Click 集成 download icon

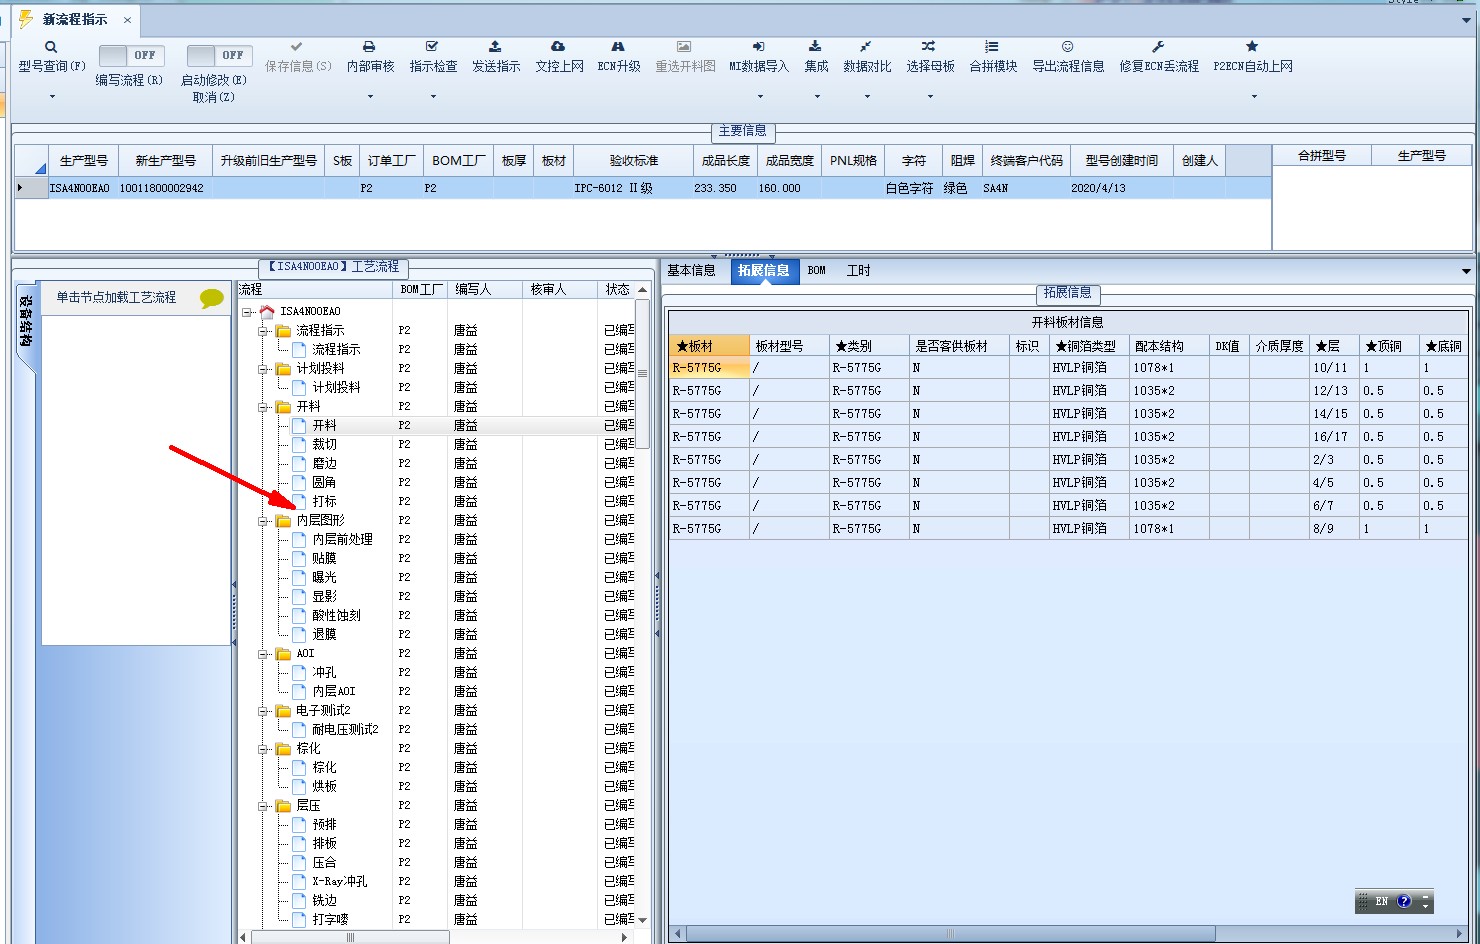coord(815,47)
